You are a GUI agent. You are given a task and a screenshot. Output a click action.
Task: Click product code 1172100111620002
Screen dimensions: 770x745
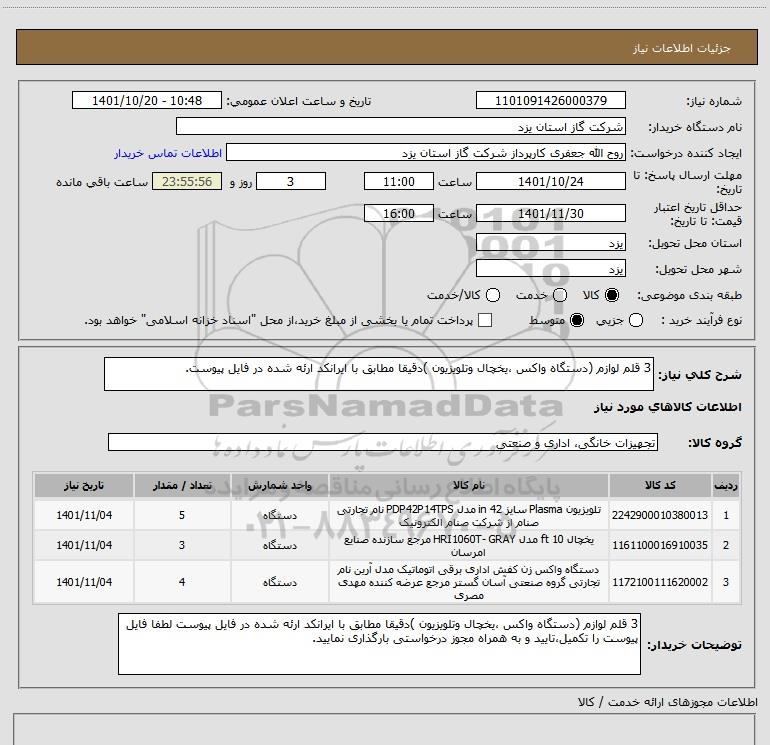coord(660,582)
